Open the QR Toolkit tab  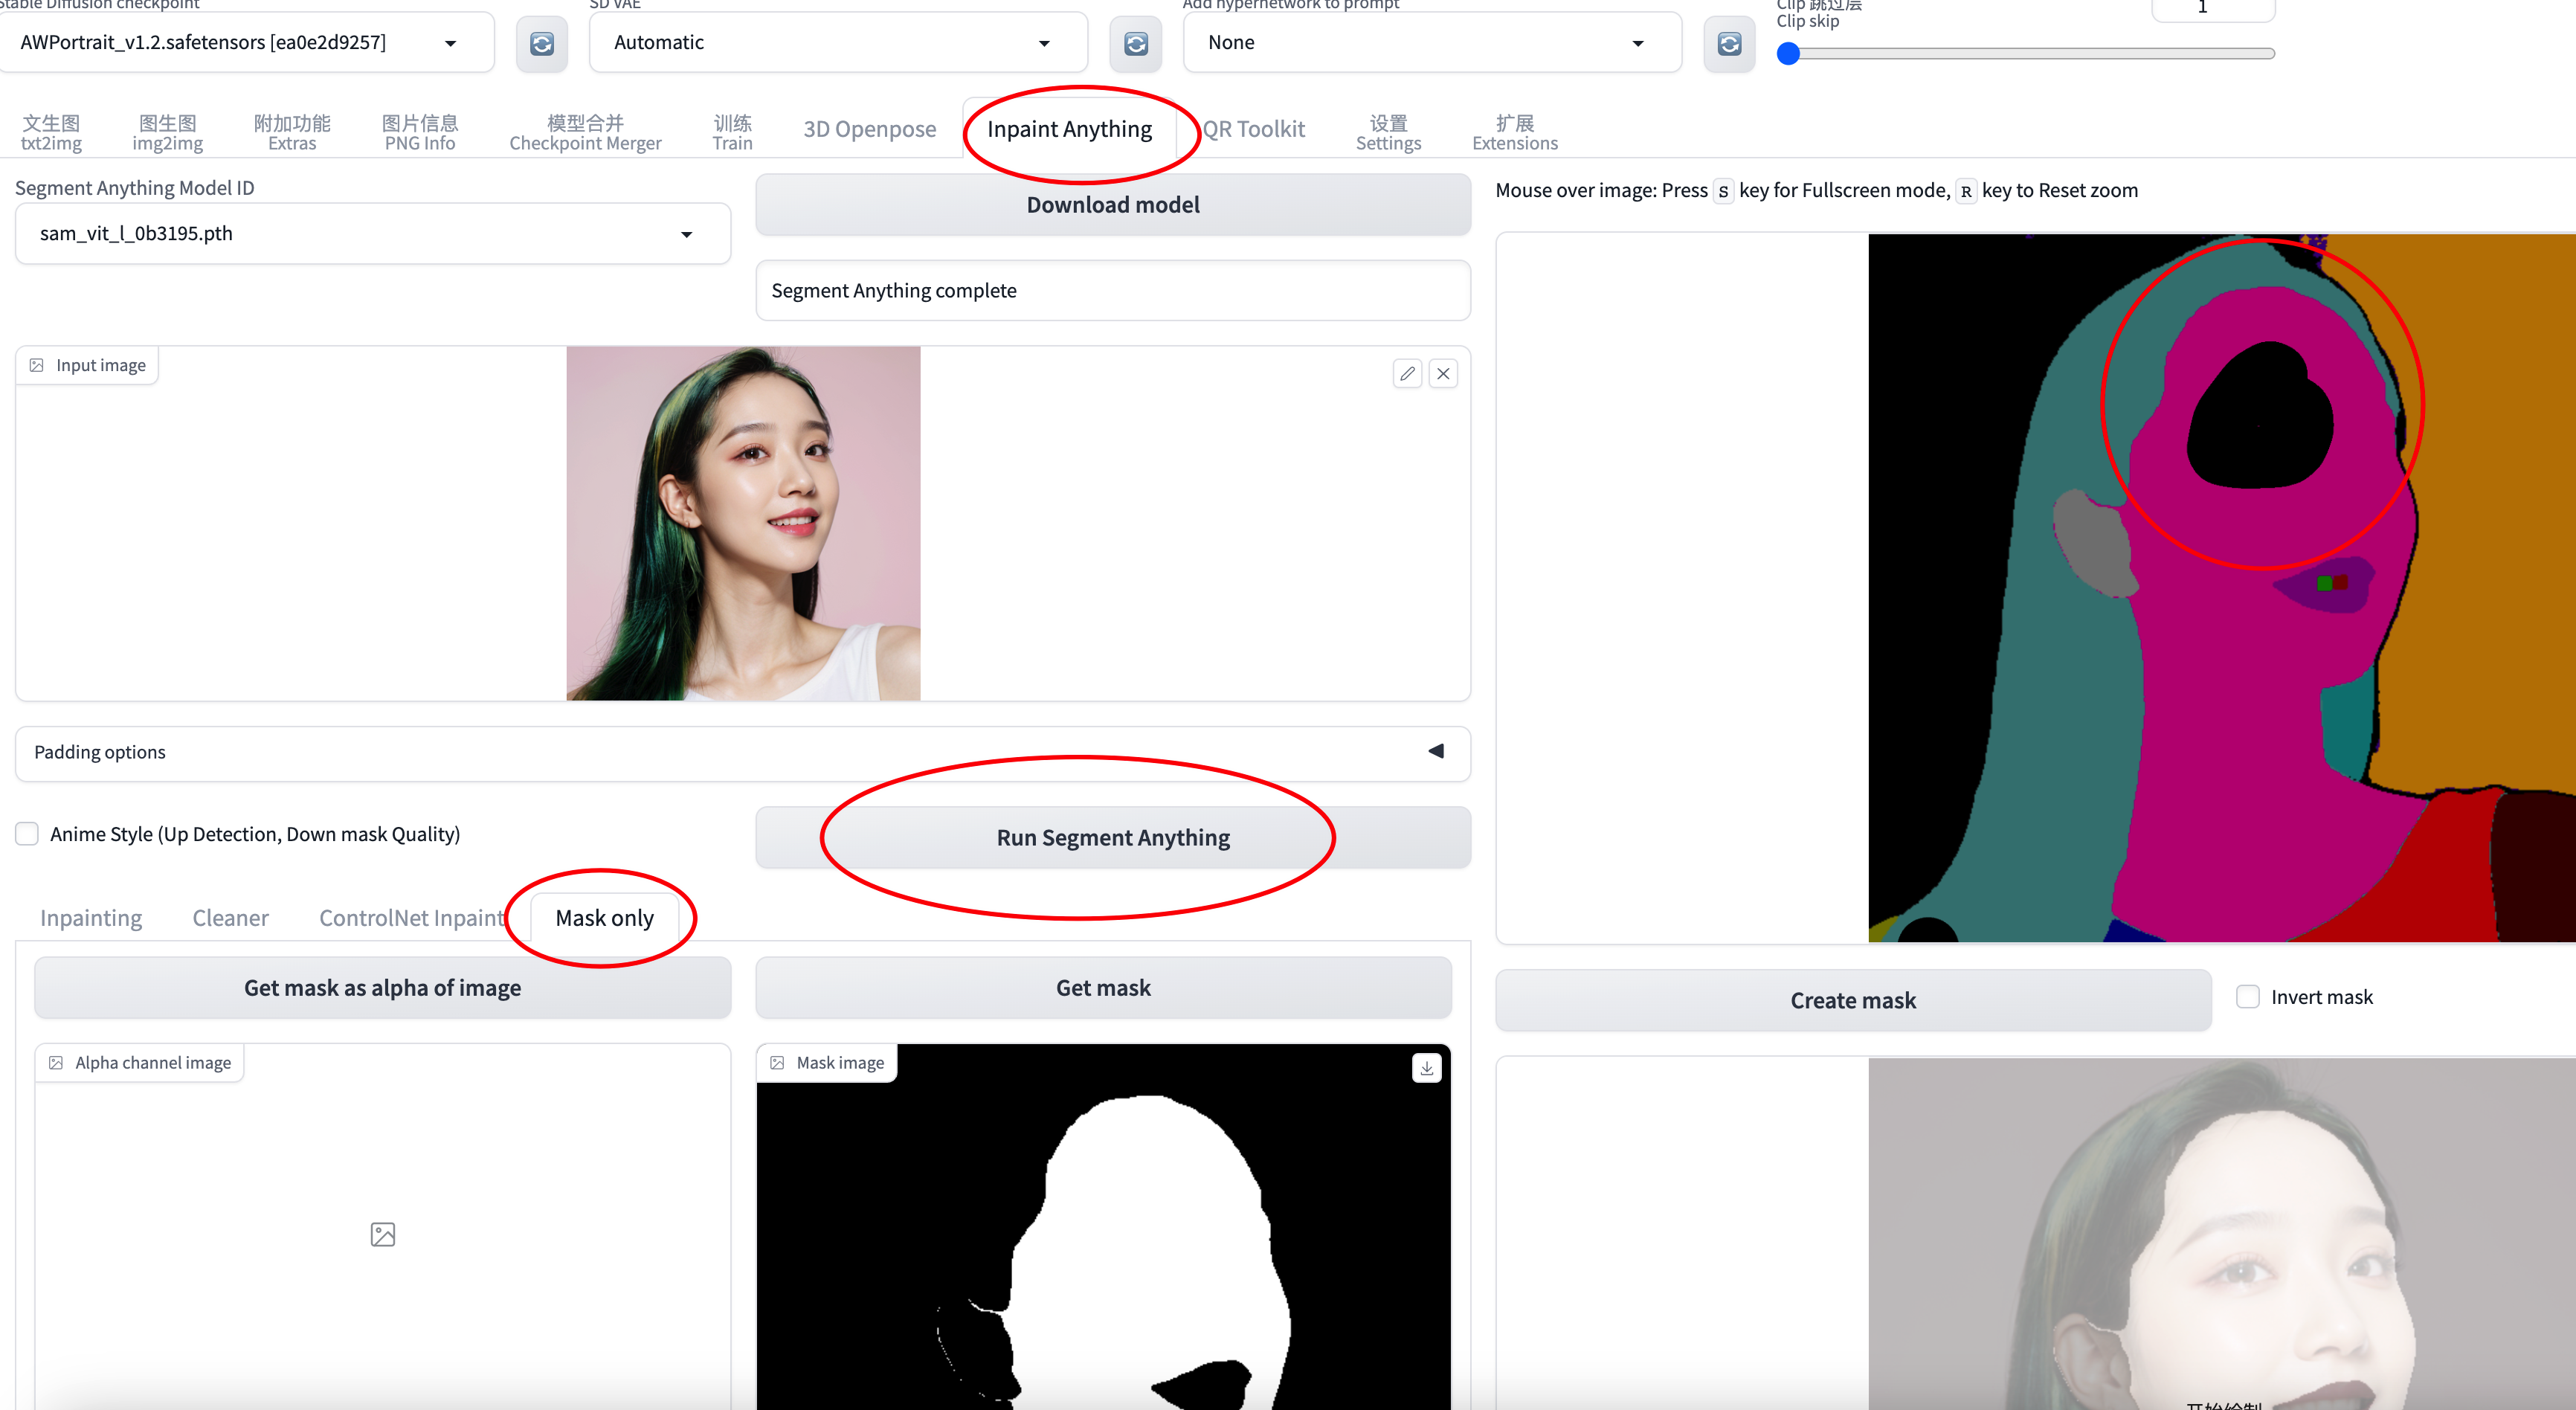(x=1253, y=129)
